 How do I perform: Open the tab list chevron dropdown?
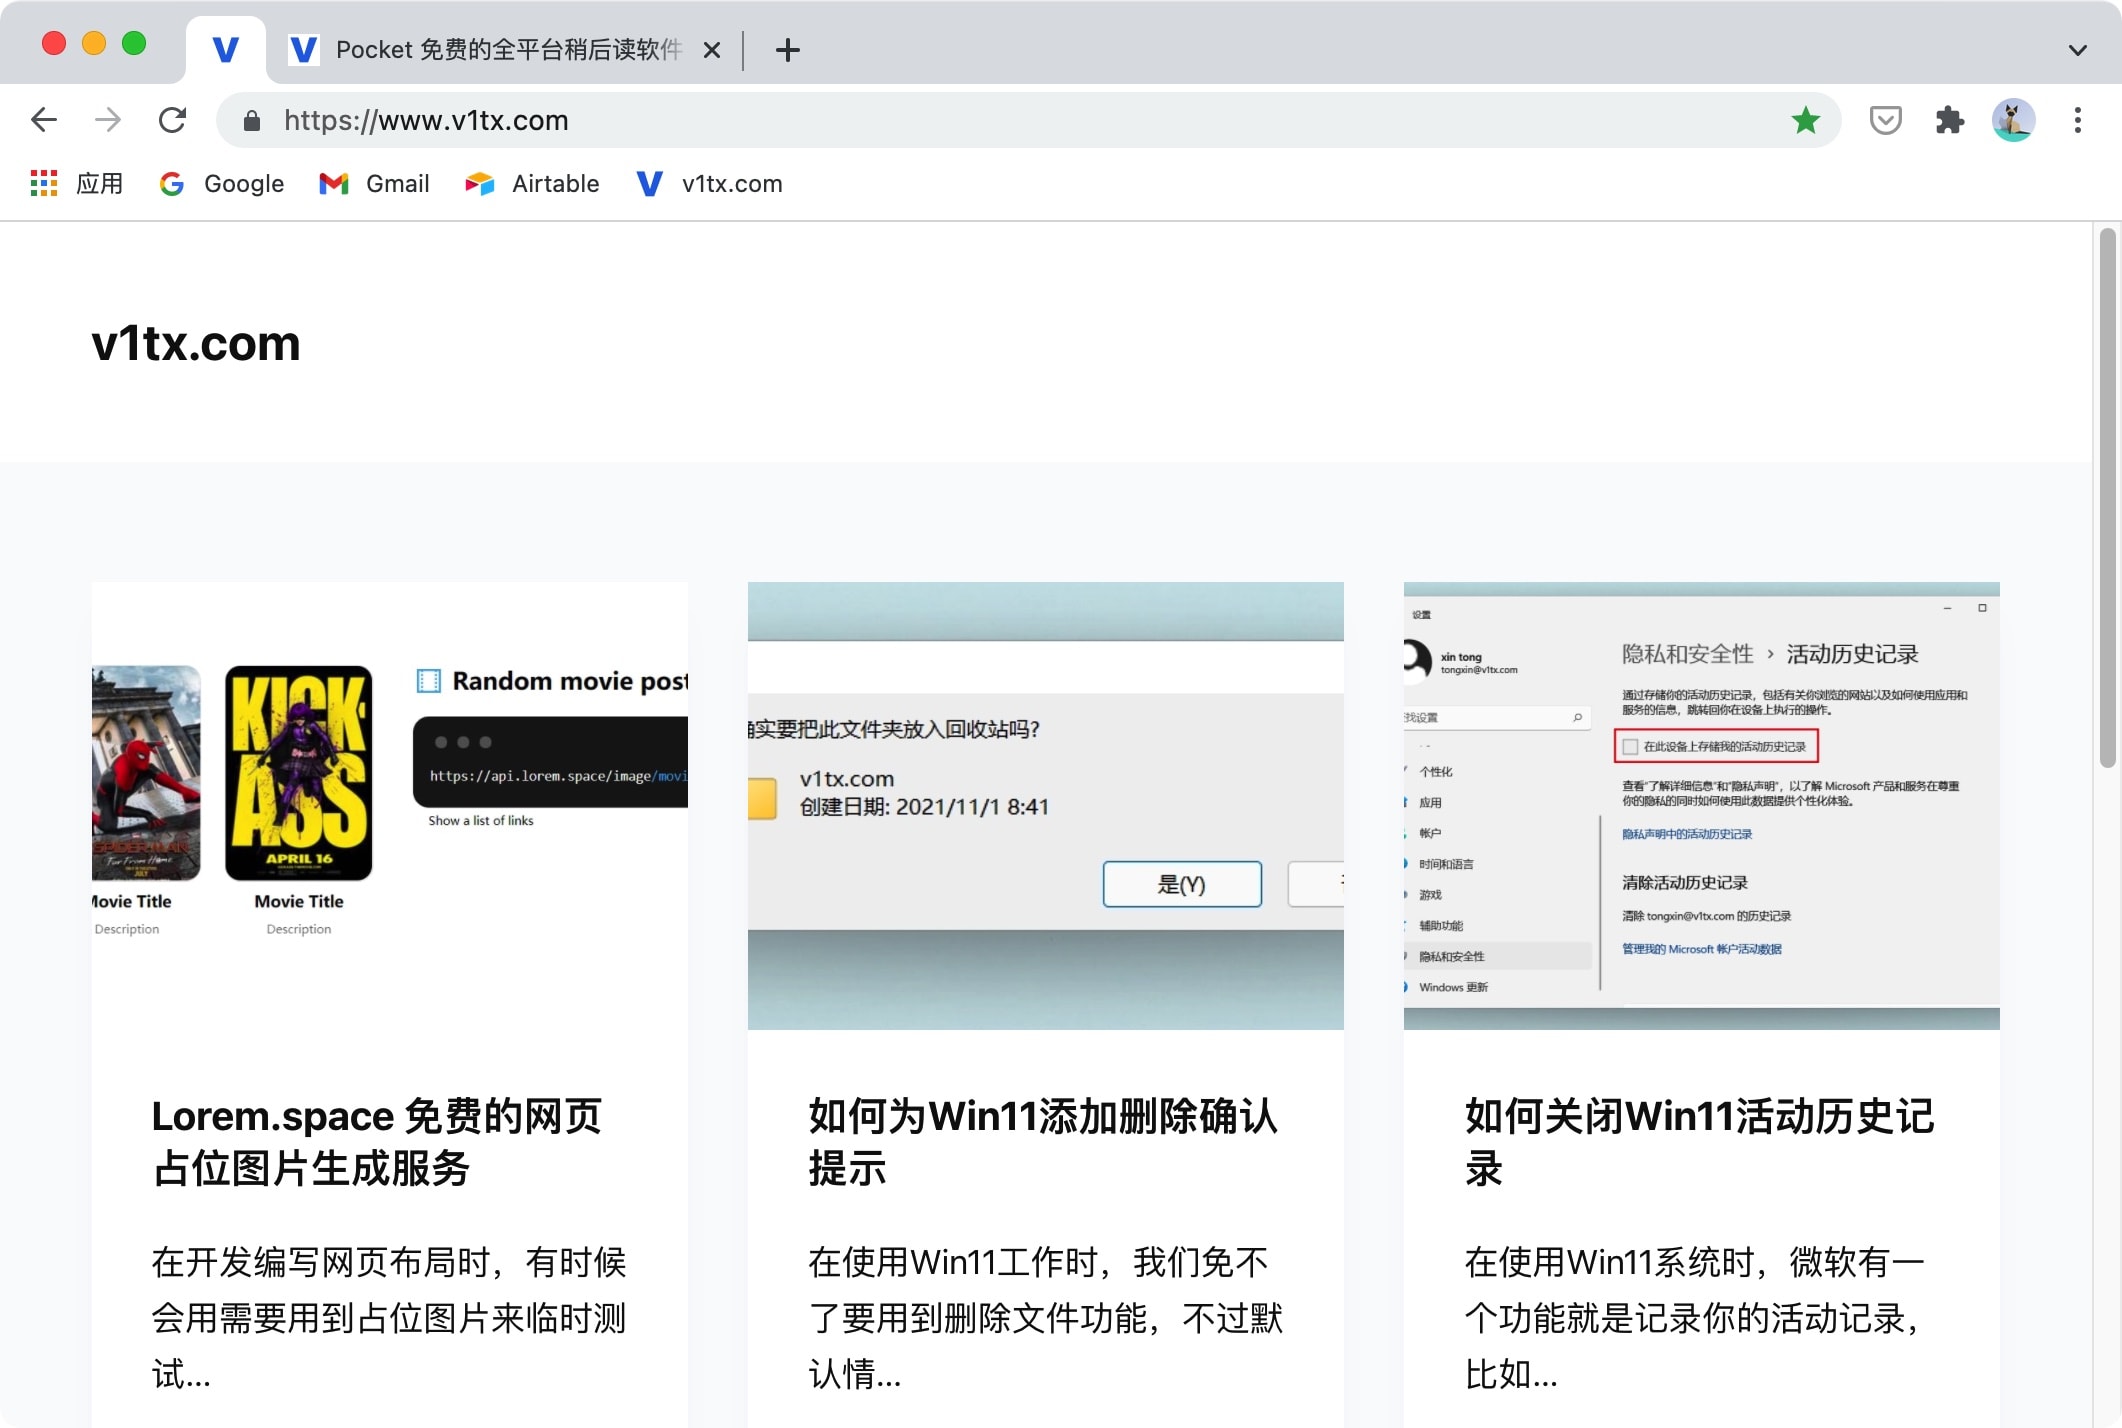tap(2076, 50)
